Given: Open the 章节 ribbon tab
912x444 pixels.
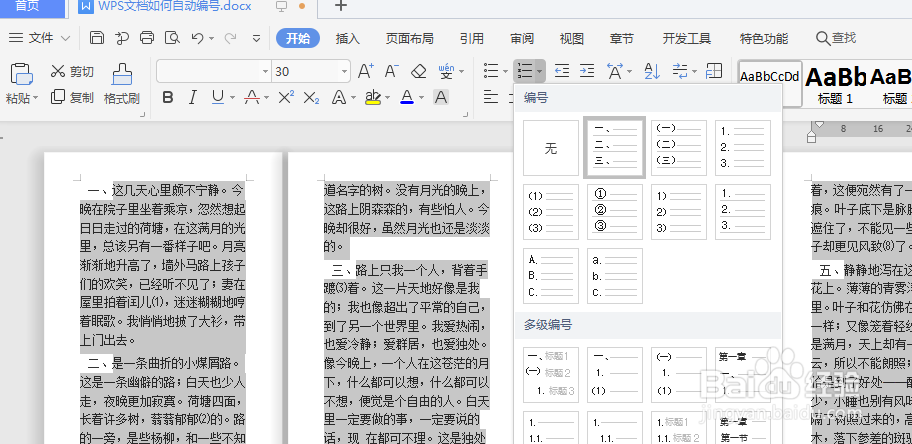Looking at the screenshot, I should [x=622, y=38].
